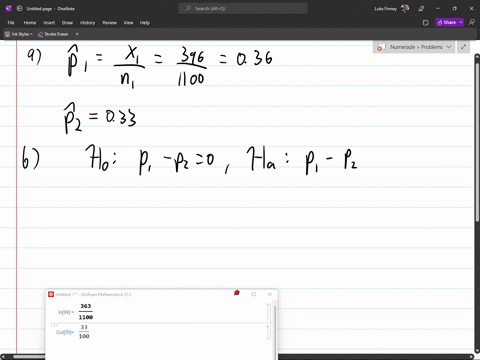The image size is (480, 360).
Task: Select the Out[99] cell bracket
Action: [268, 332]
